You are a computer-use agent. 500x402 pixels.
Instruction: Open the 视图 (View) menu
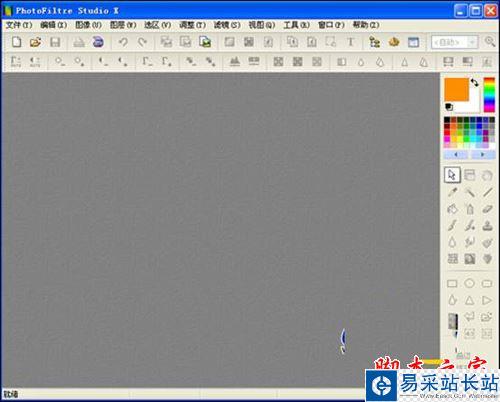tap(262, 25)
